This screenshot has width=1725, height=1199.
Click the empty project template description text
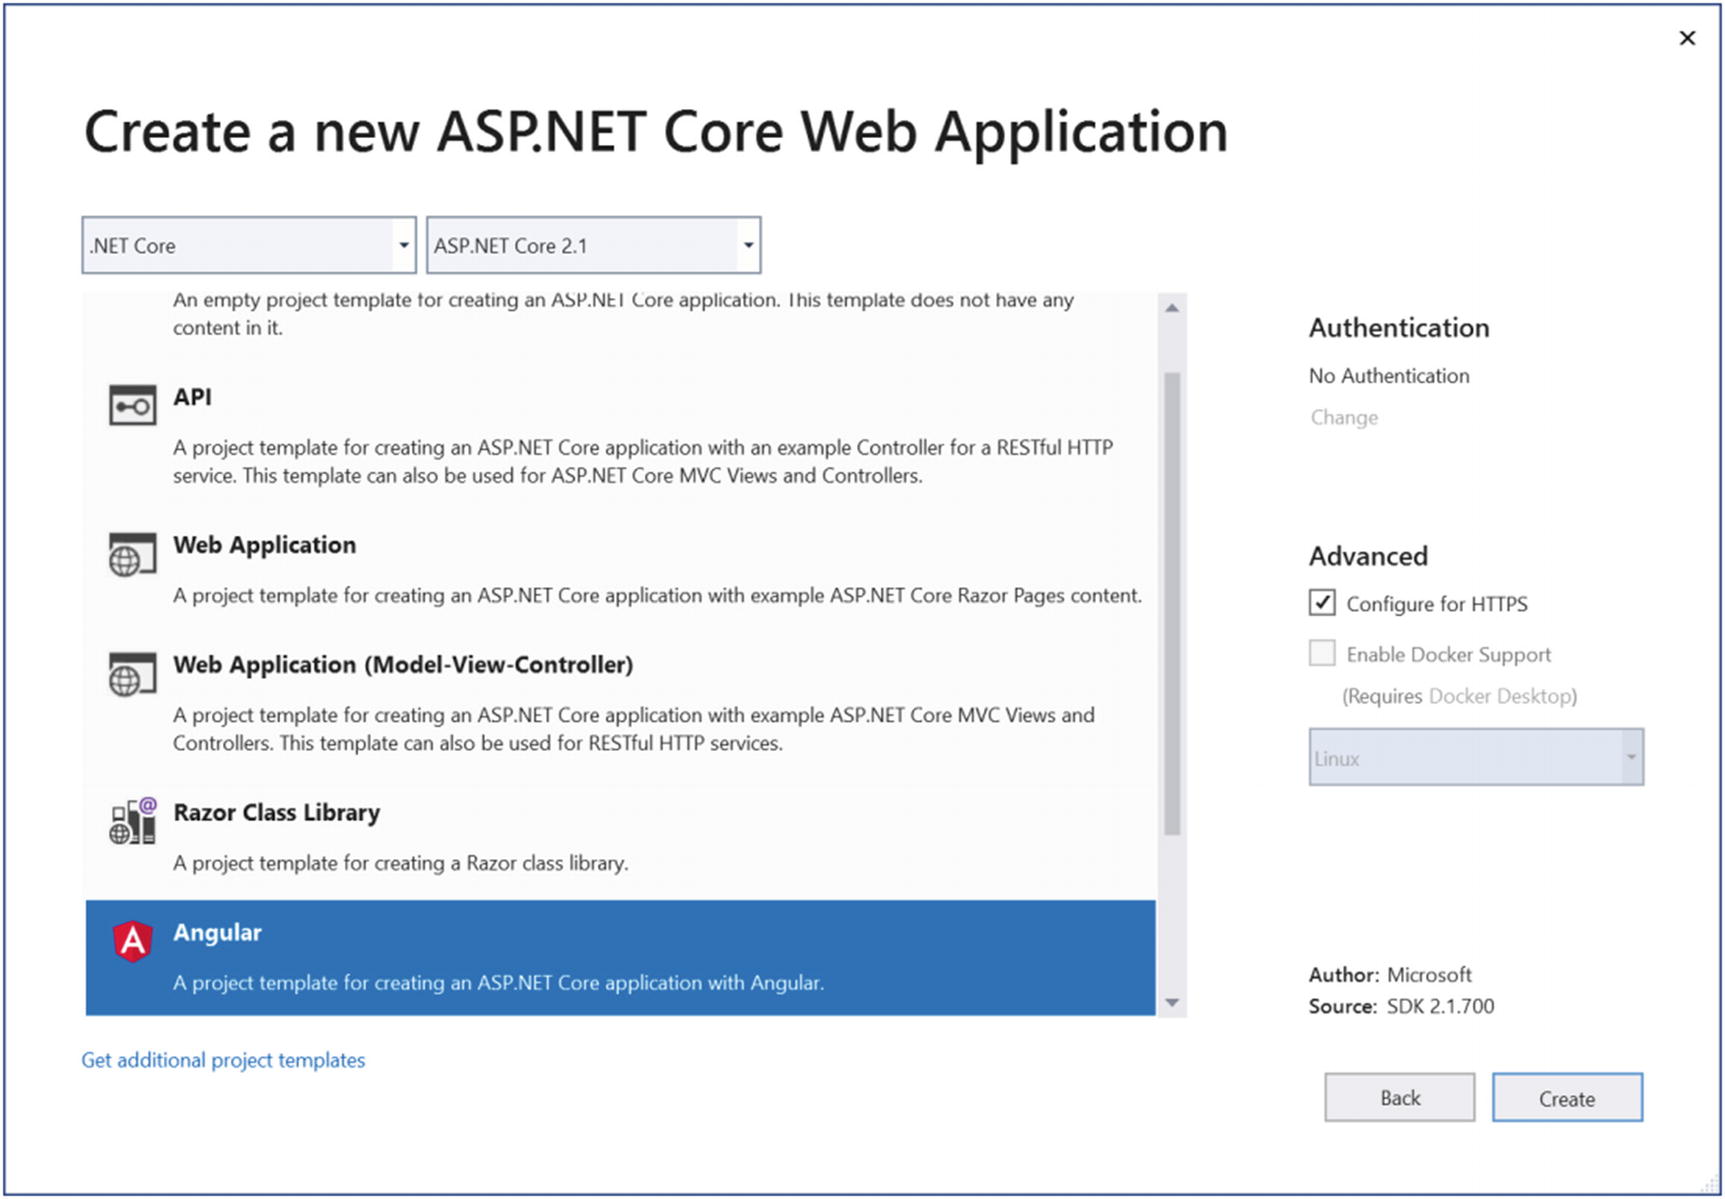coord(623,313)
